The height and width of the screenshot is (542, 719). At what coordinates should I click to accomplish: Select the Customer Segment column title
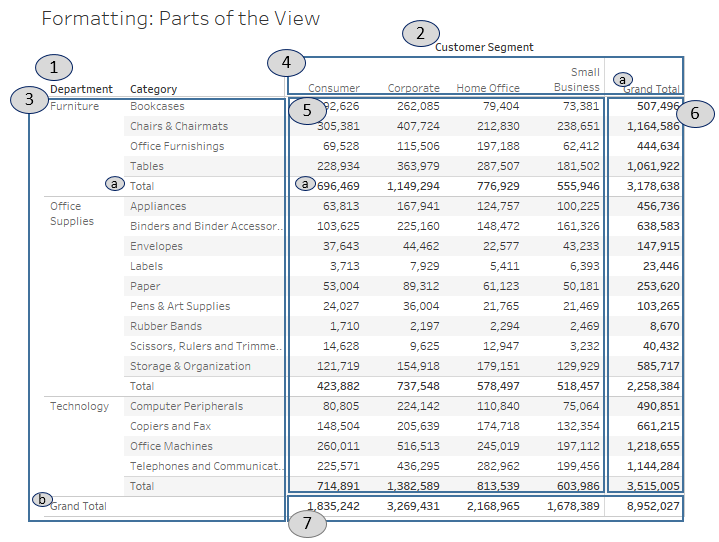pyautogui.click(x=484, y=47)
